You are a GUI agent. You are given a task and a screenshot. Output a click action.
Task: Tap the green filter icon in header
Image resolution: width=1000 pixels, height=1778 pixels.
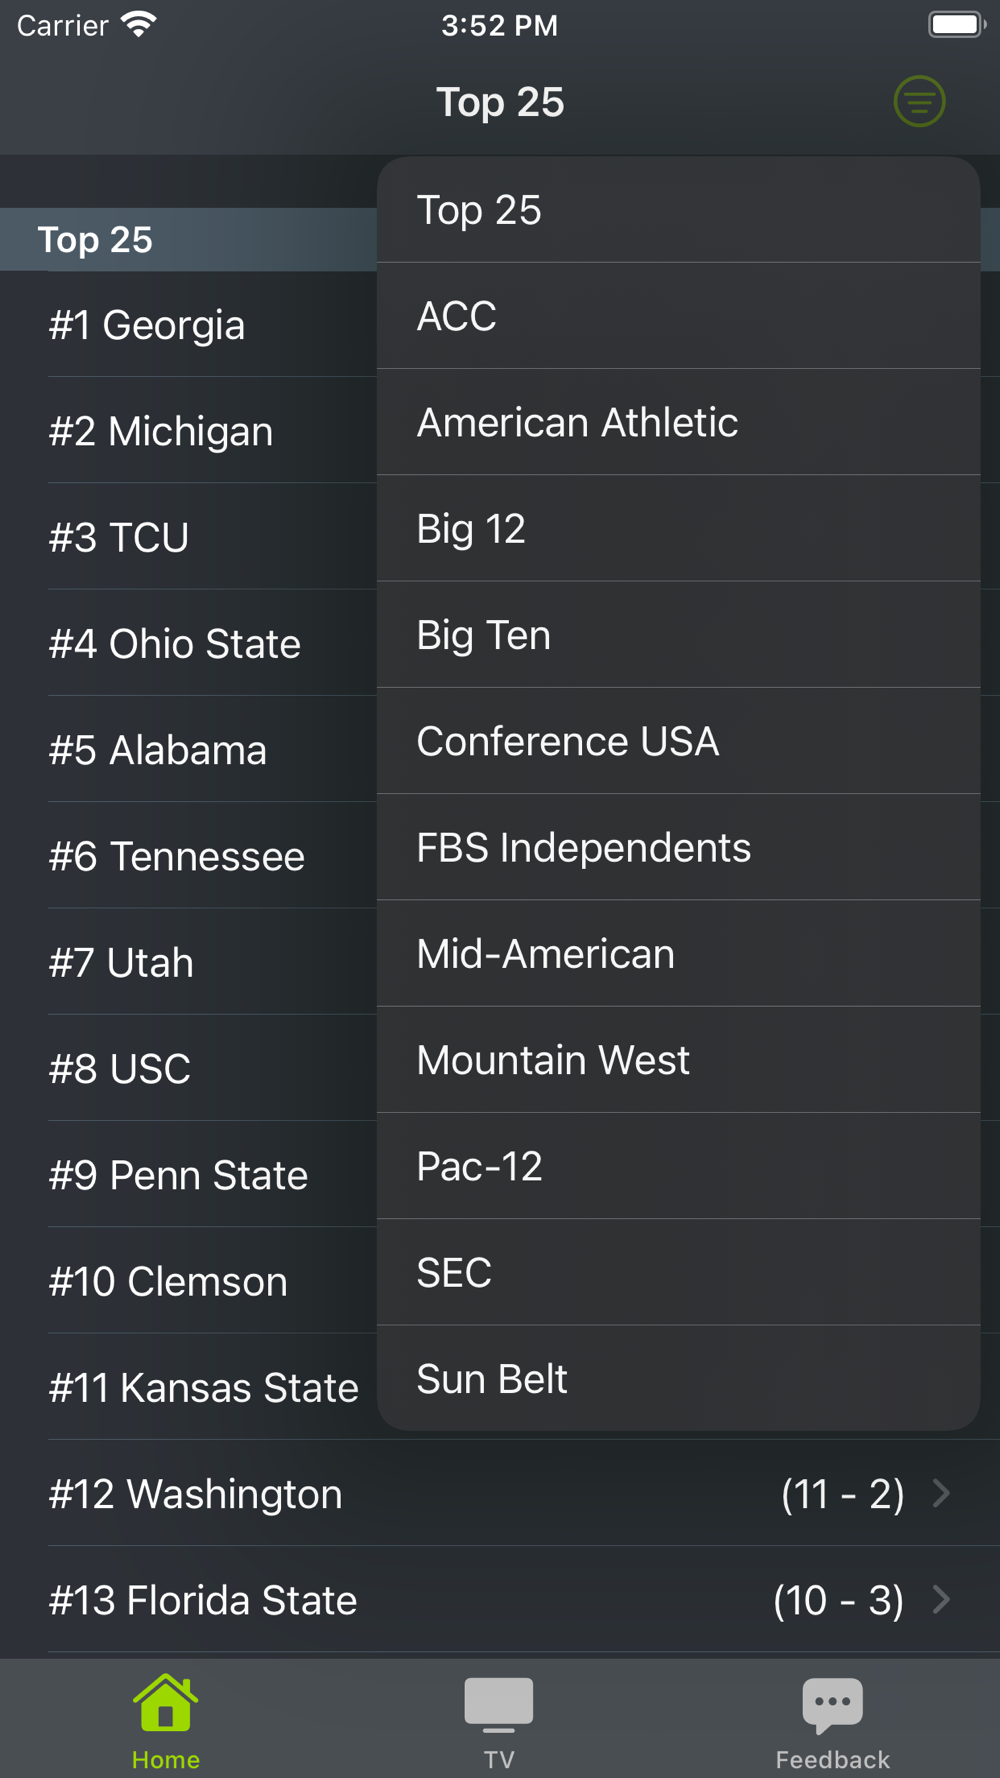(919, 102)
